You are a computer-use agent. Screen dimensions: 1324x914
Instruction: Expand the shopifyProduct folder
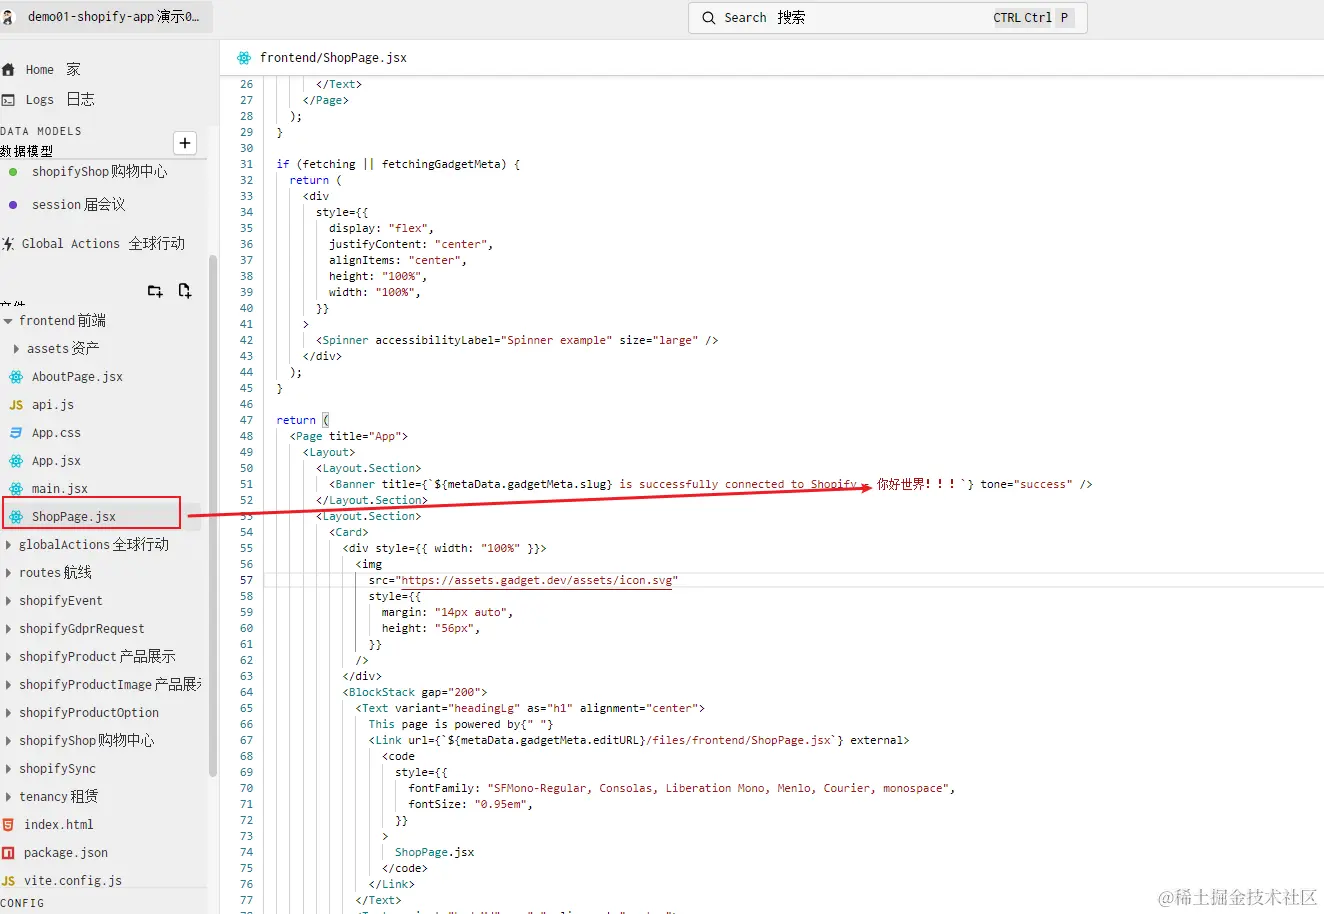point(8,657)
